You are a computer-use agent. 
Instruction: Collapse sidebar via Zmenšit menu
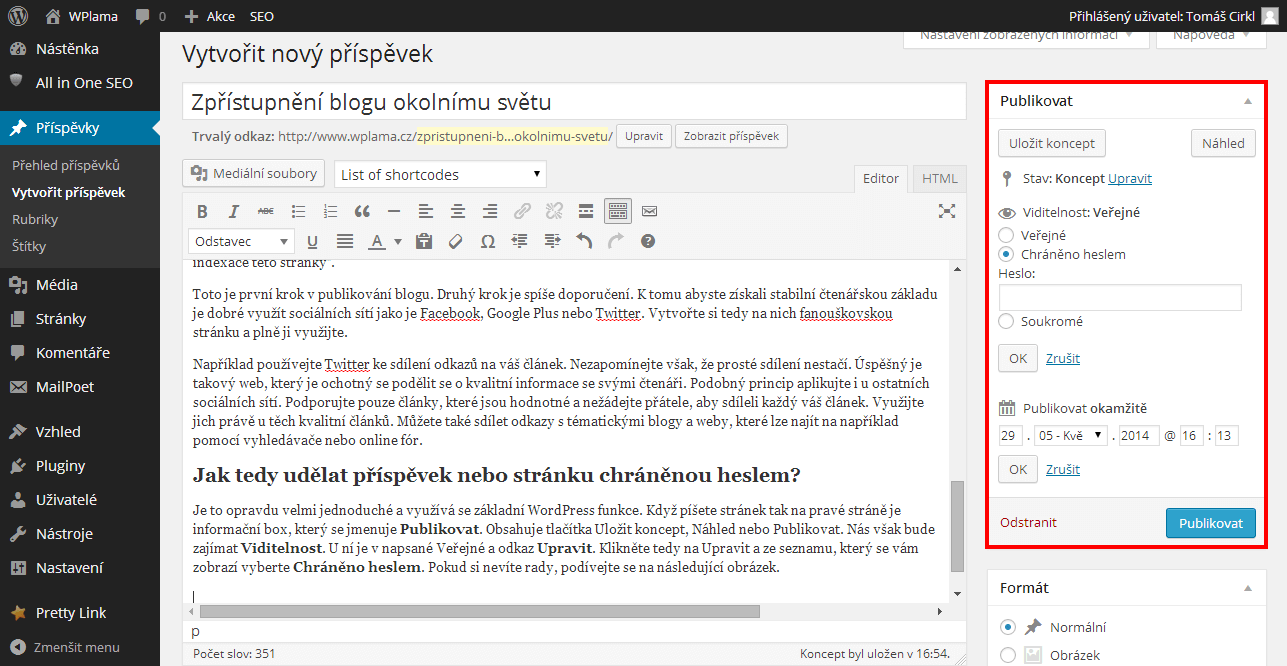(66, 647)
